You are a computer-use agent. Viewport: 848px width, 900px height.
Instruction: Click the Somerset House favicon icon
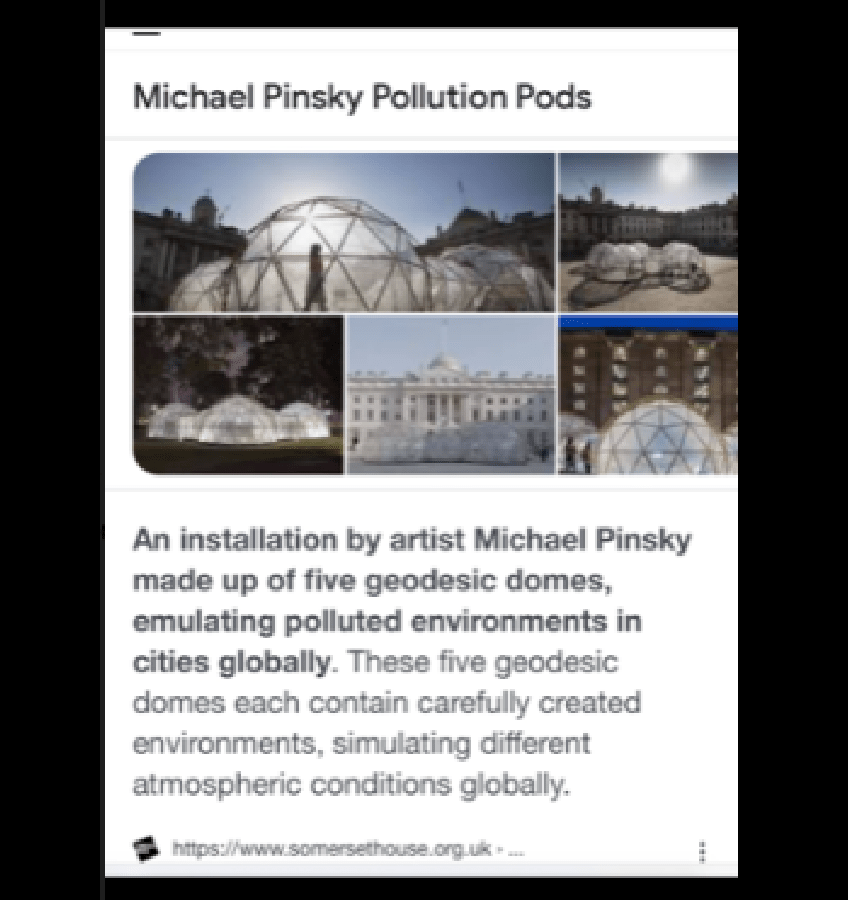click(146, 849)
